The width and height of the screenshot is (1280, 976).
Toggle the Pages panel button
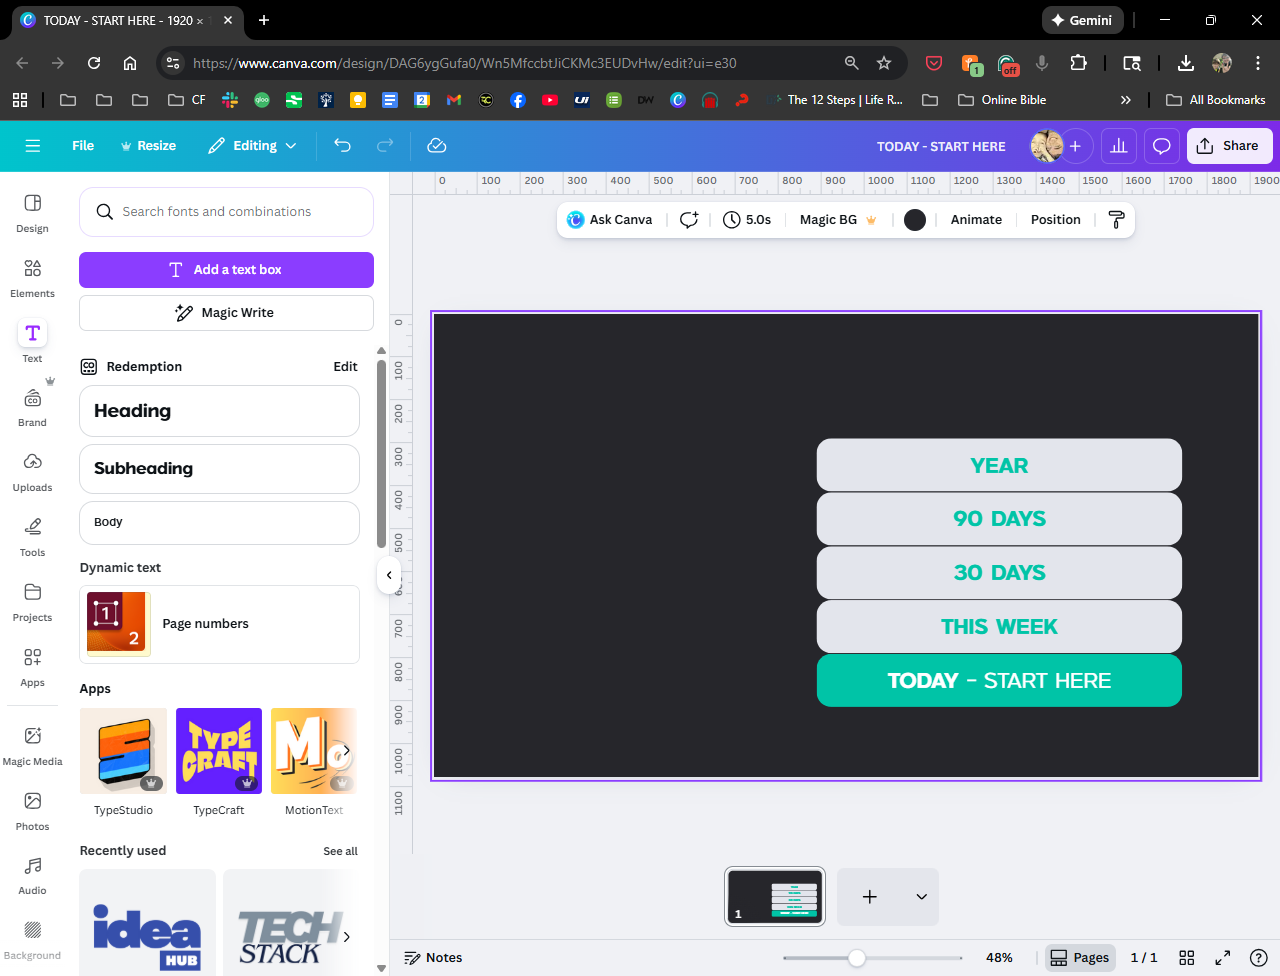pos(1079,957)
